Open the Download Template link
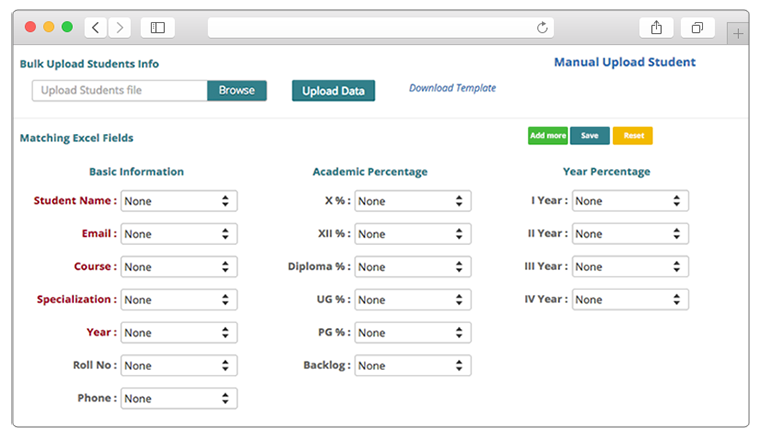Image resolution: width=760 pixels, height=437 pixels. coord(452,88)
